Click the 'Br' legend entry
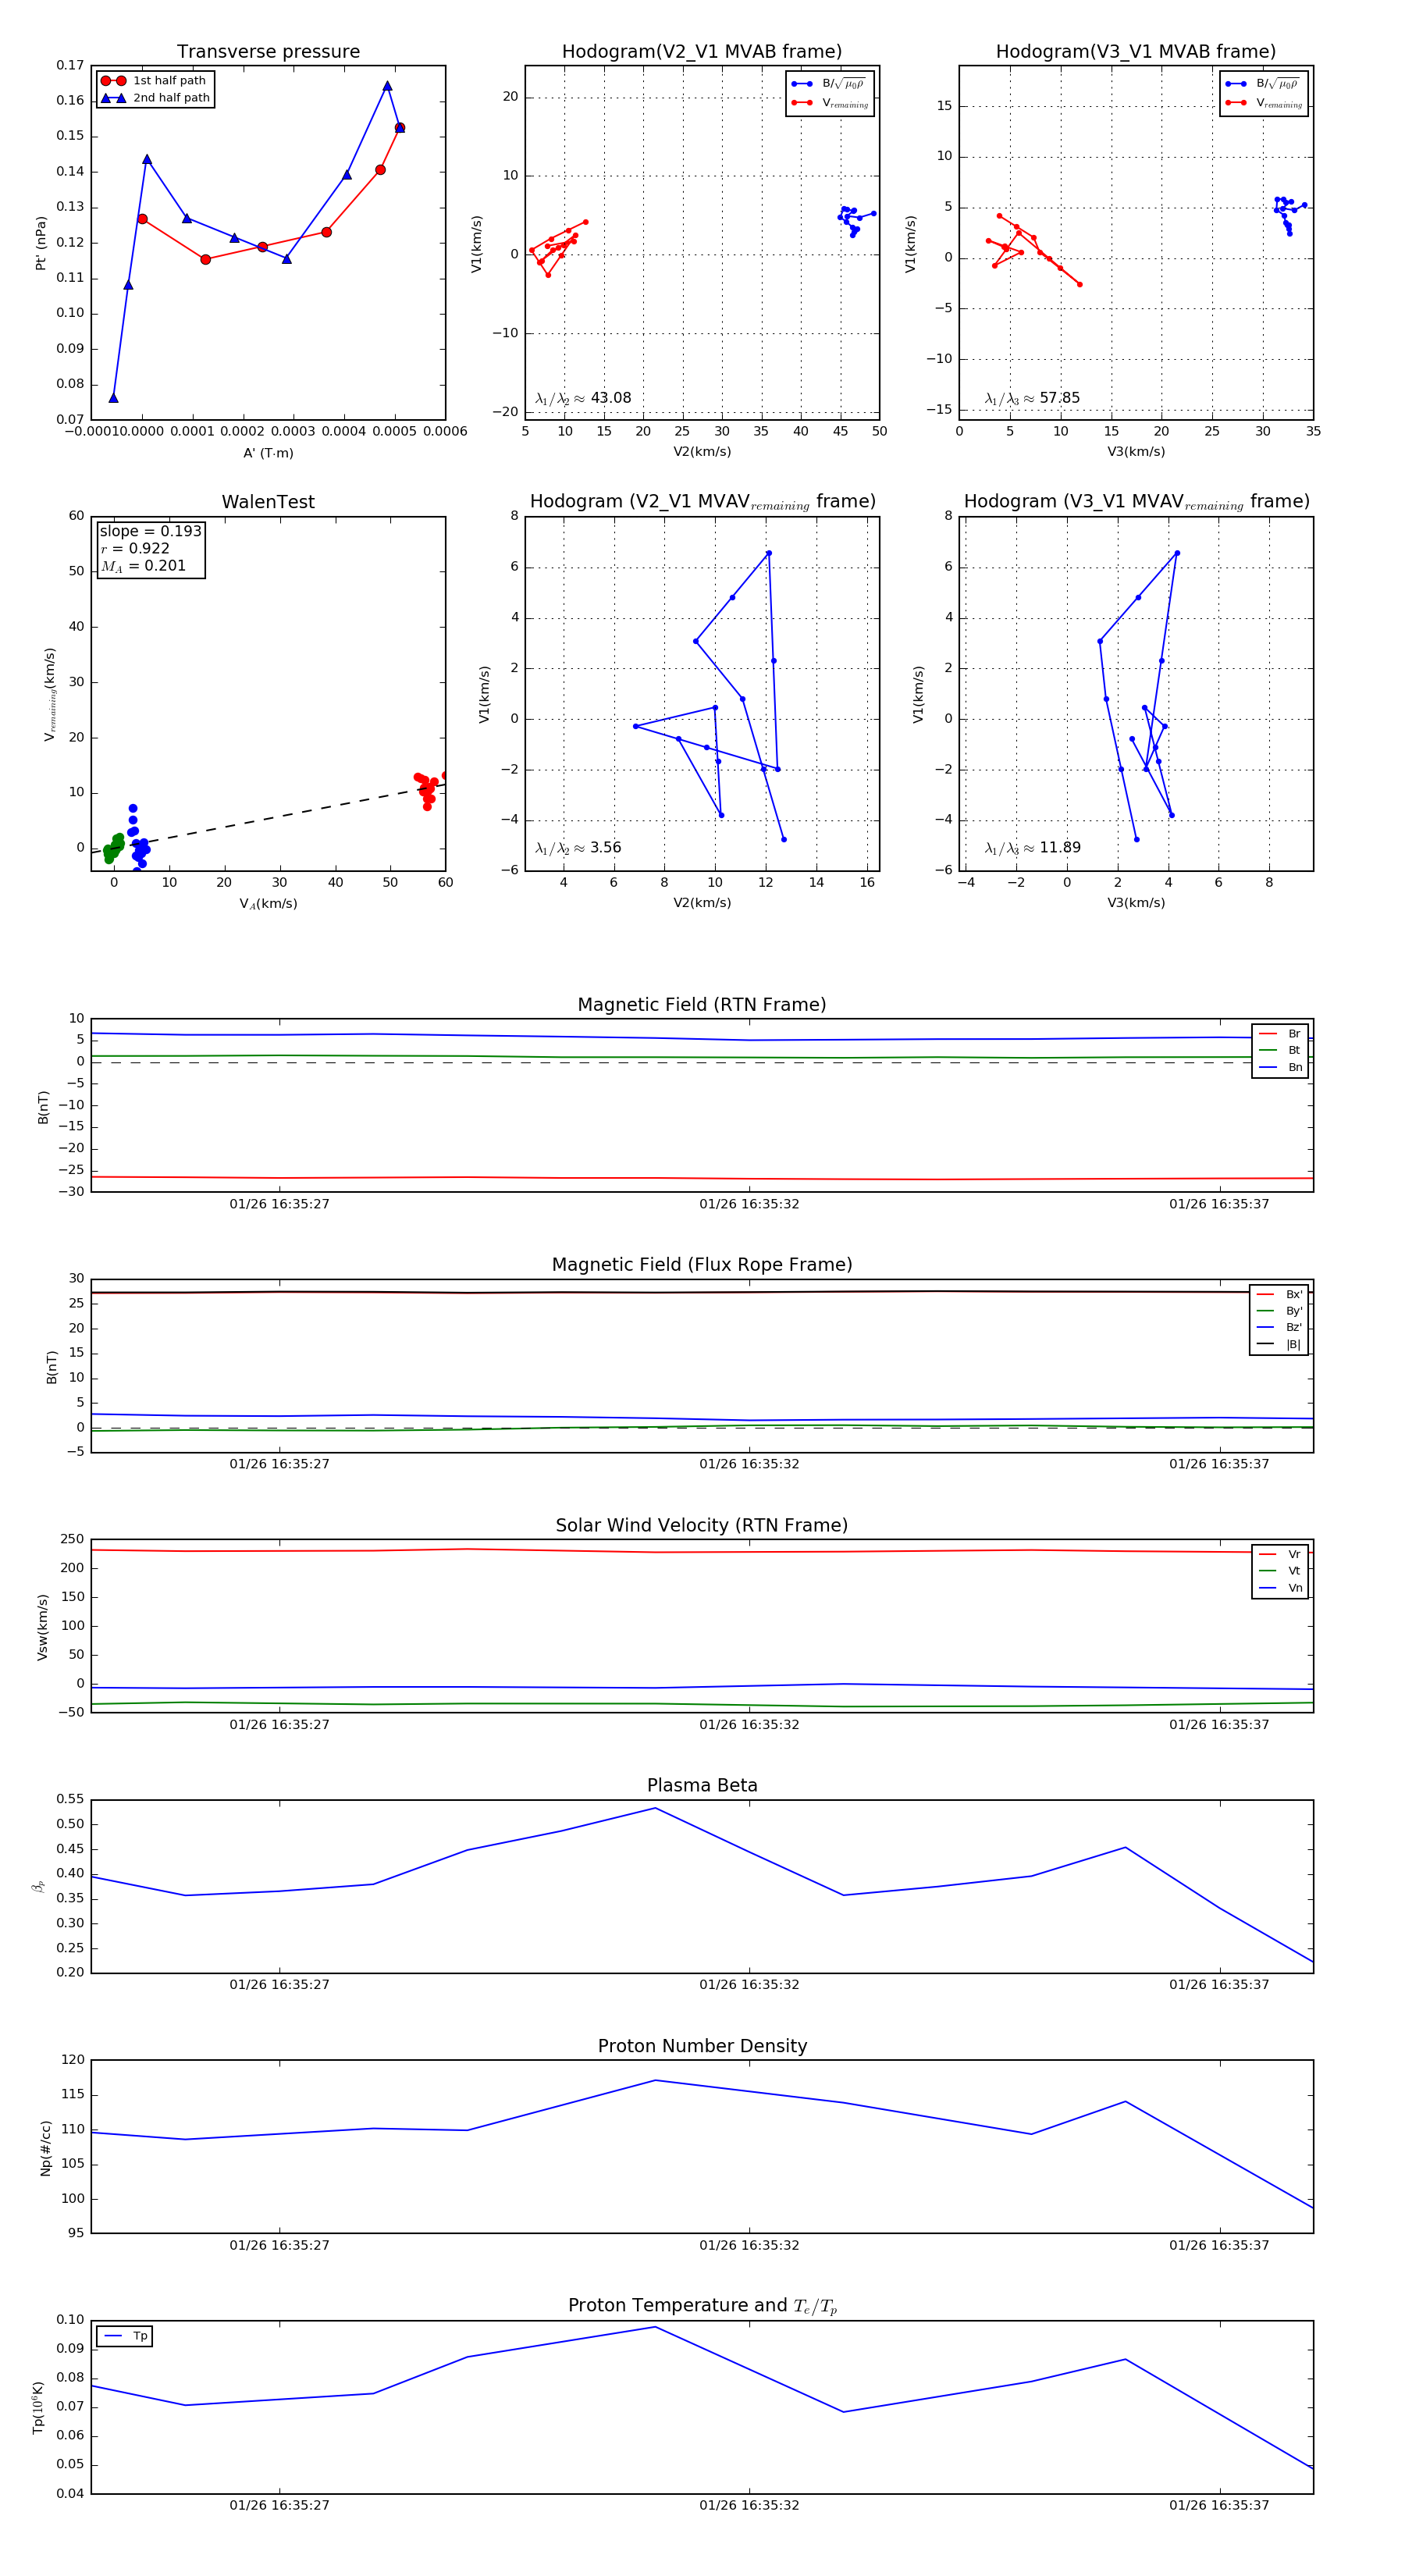This screenshot has height=2576, width=1405. pos(1280,1034)
